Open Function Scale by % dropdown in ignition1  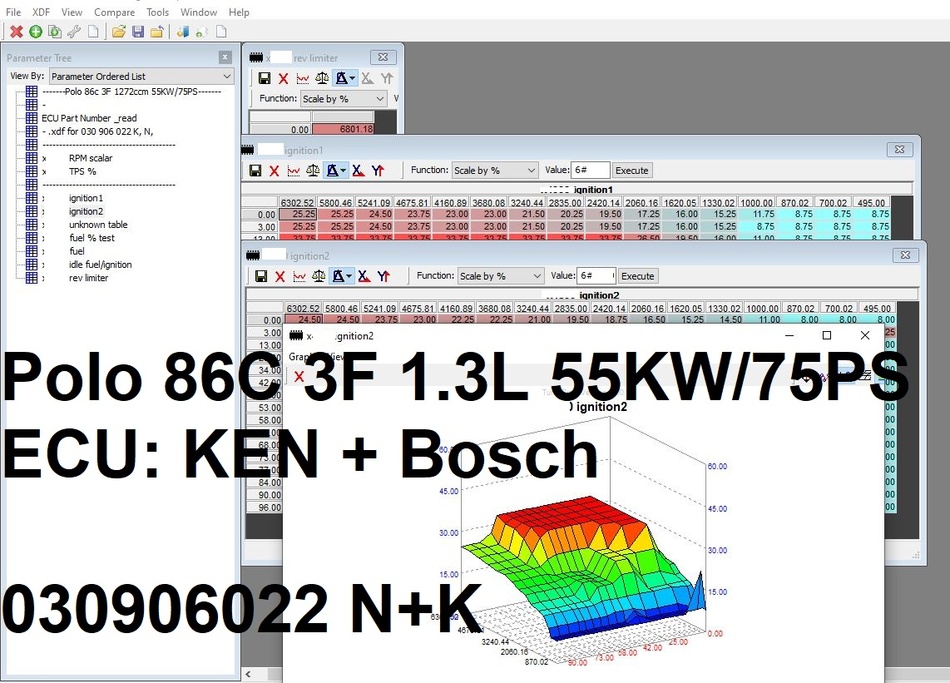tap(495, 170)
